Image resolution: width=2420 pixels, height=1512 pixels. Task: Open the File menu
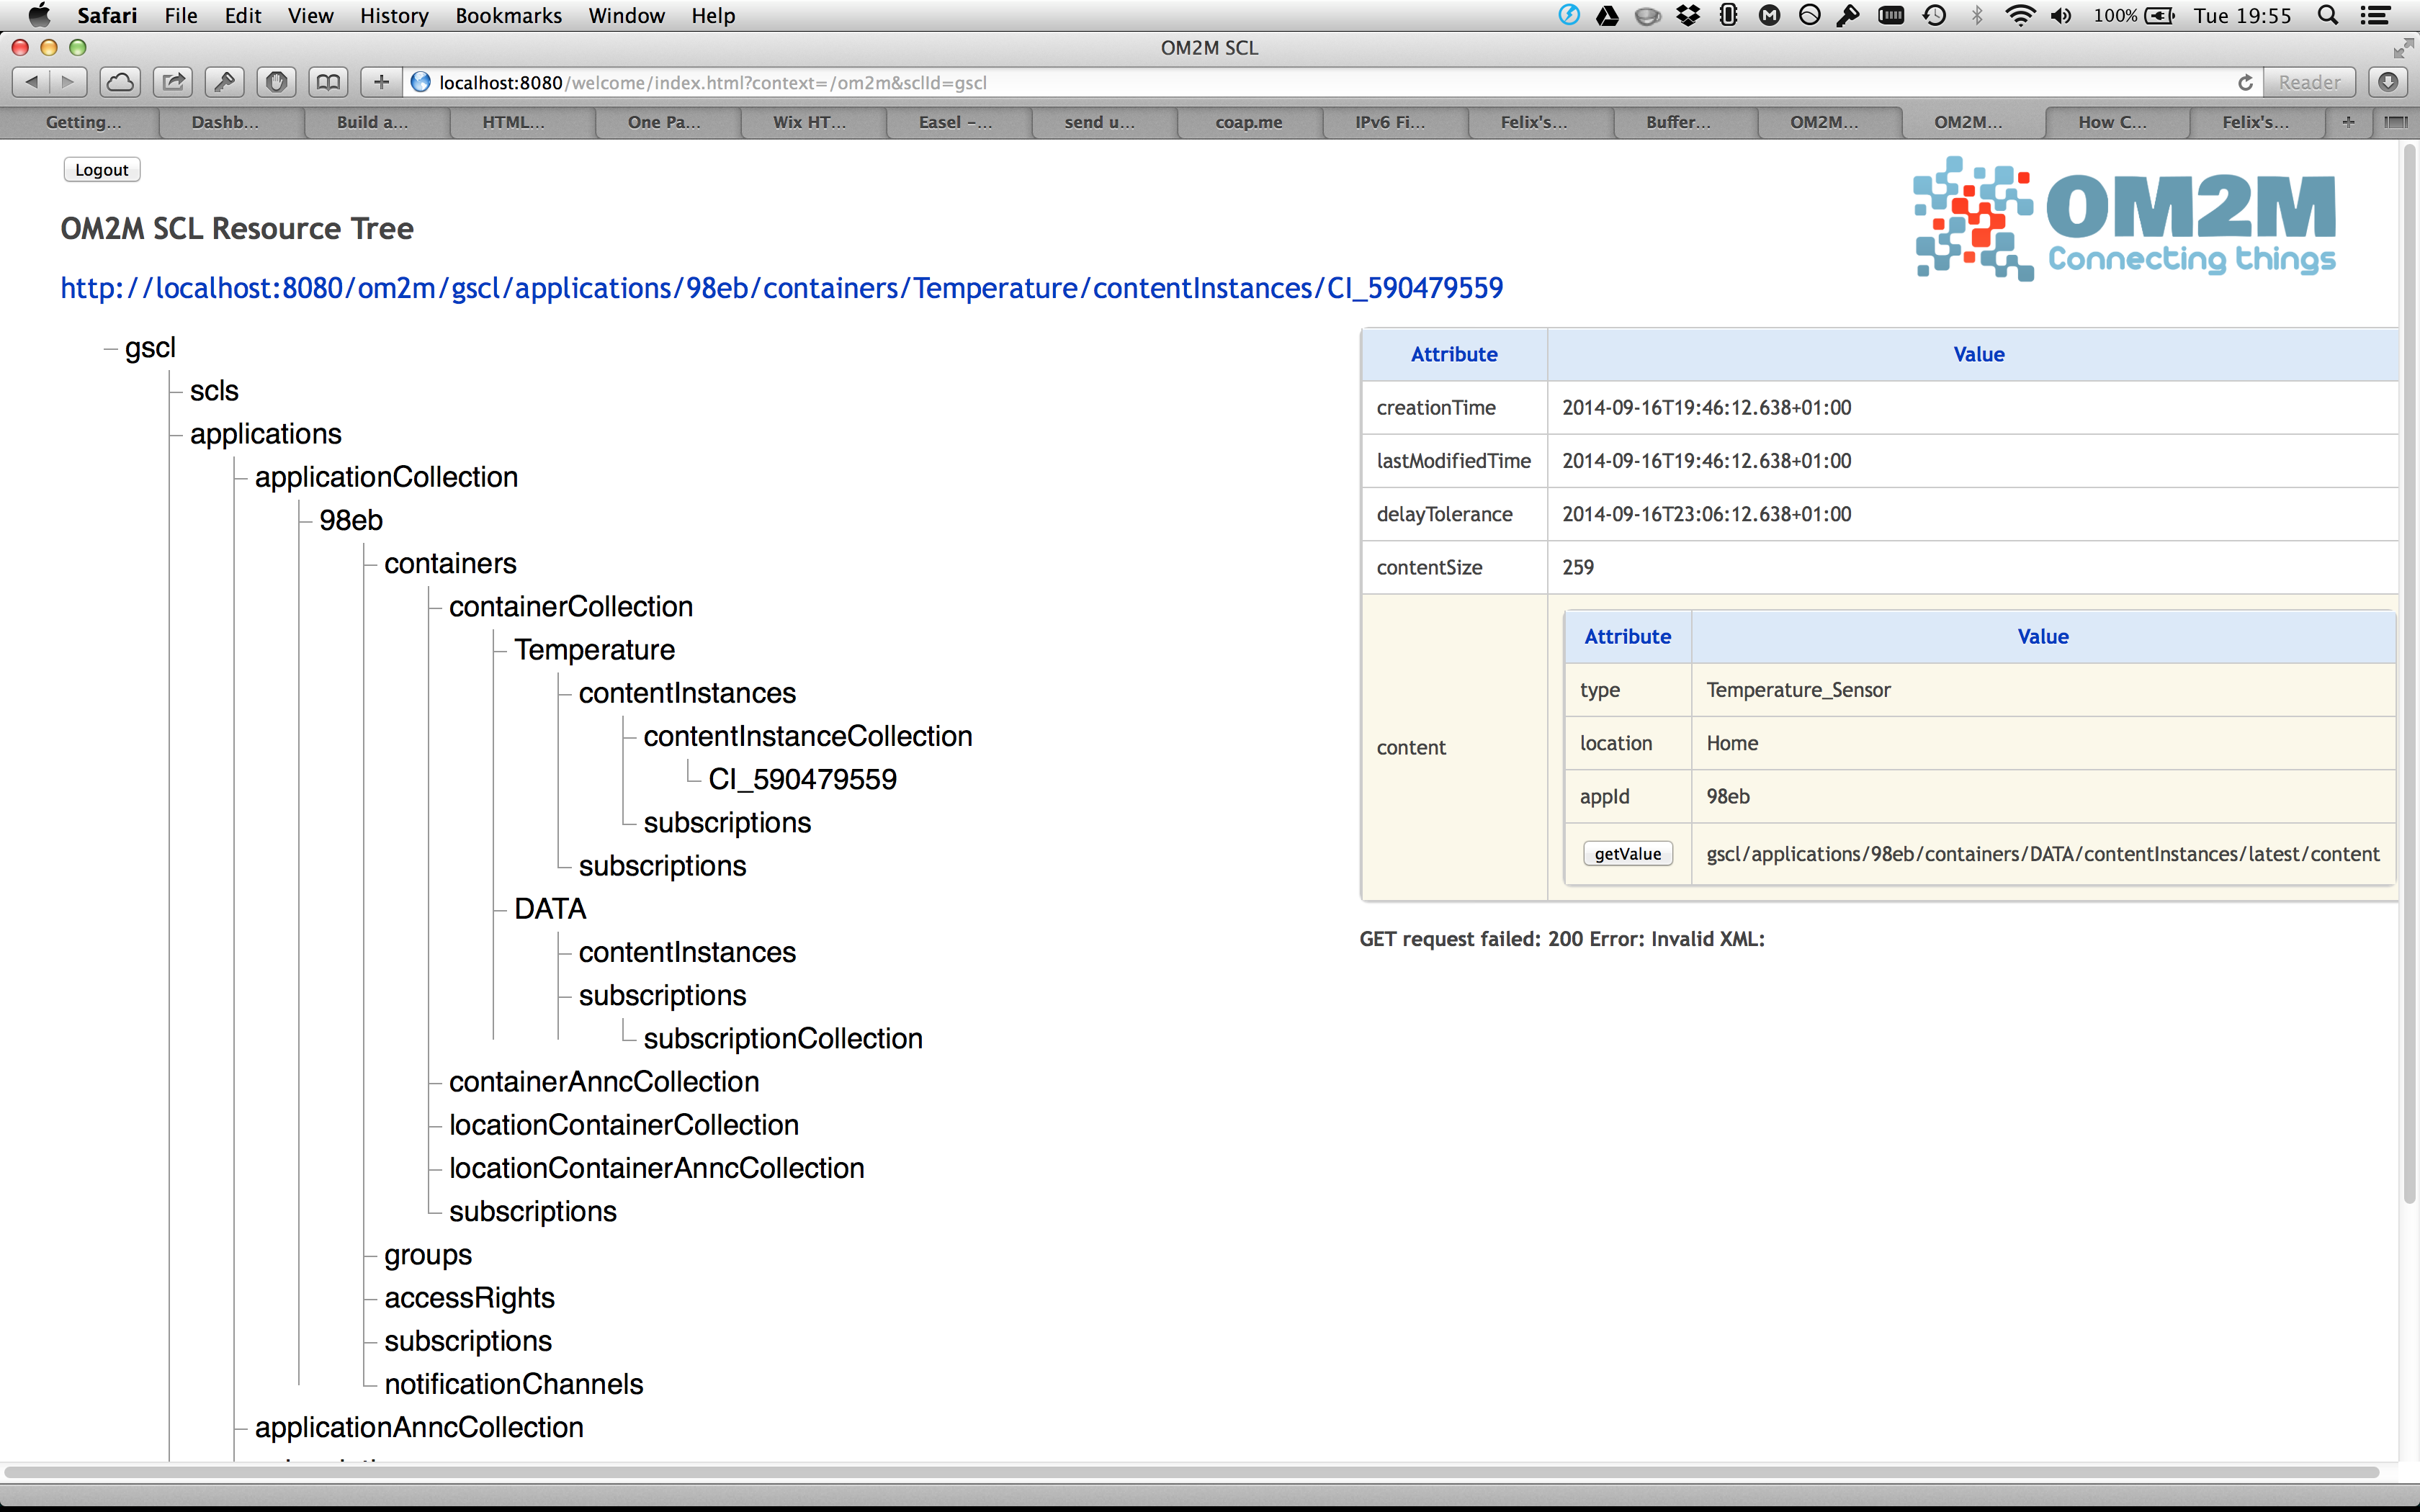click(x=181, y=15)
